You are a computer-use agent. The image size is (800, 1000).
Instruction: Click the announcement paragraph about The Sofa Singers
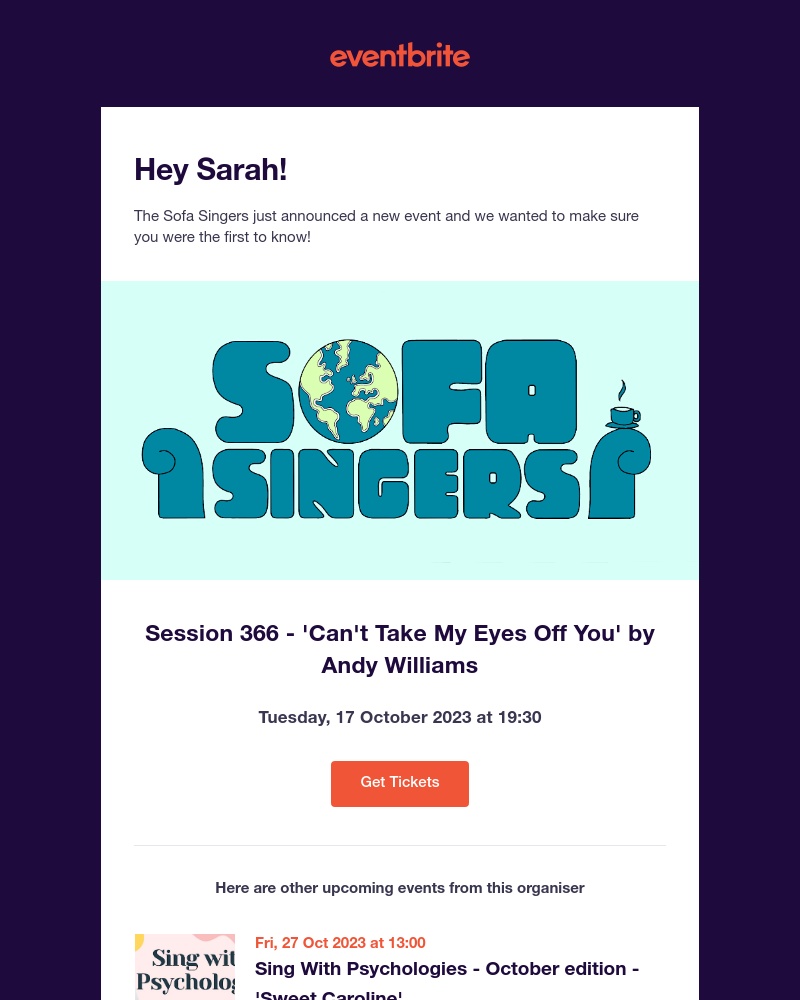(386, 227)
